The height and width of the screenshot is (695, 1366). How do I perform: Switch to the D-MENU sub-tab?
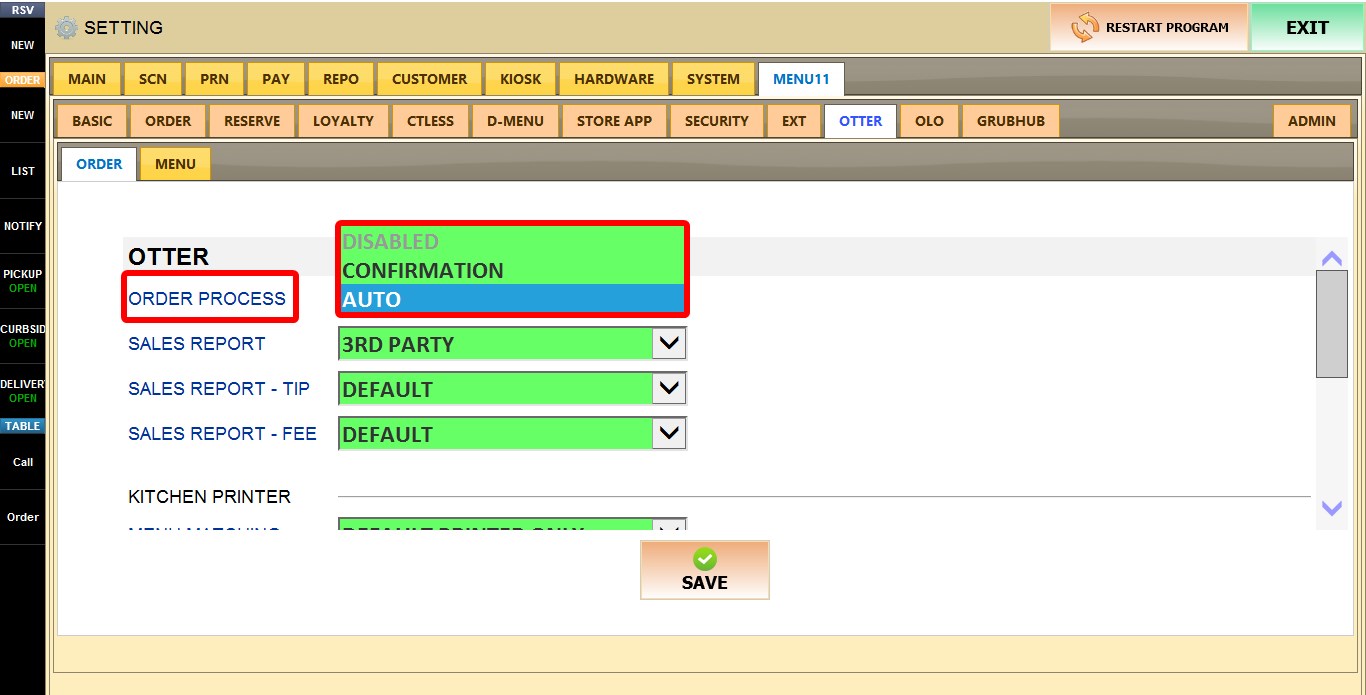515,121
